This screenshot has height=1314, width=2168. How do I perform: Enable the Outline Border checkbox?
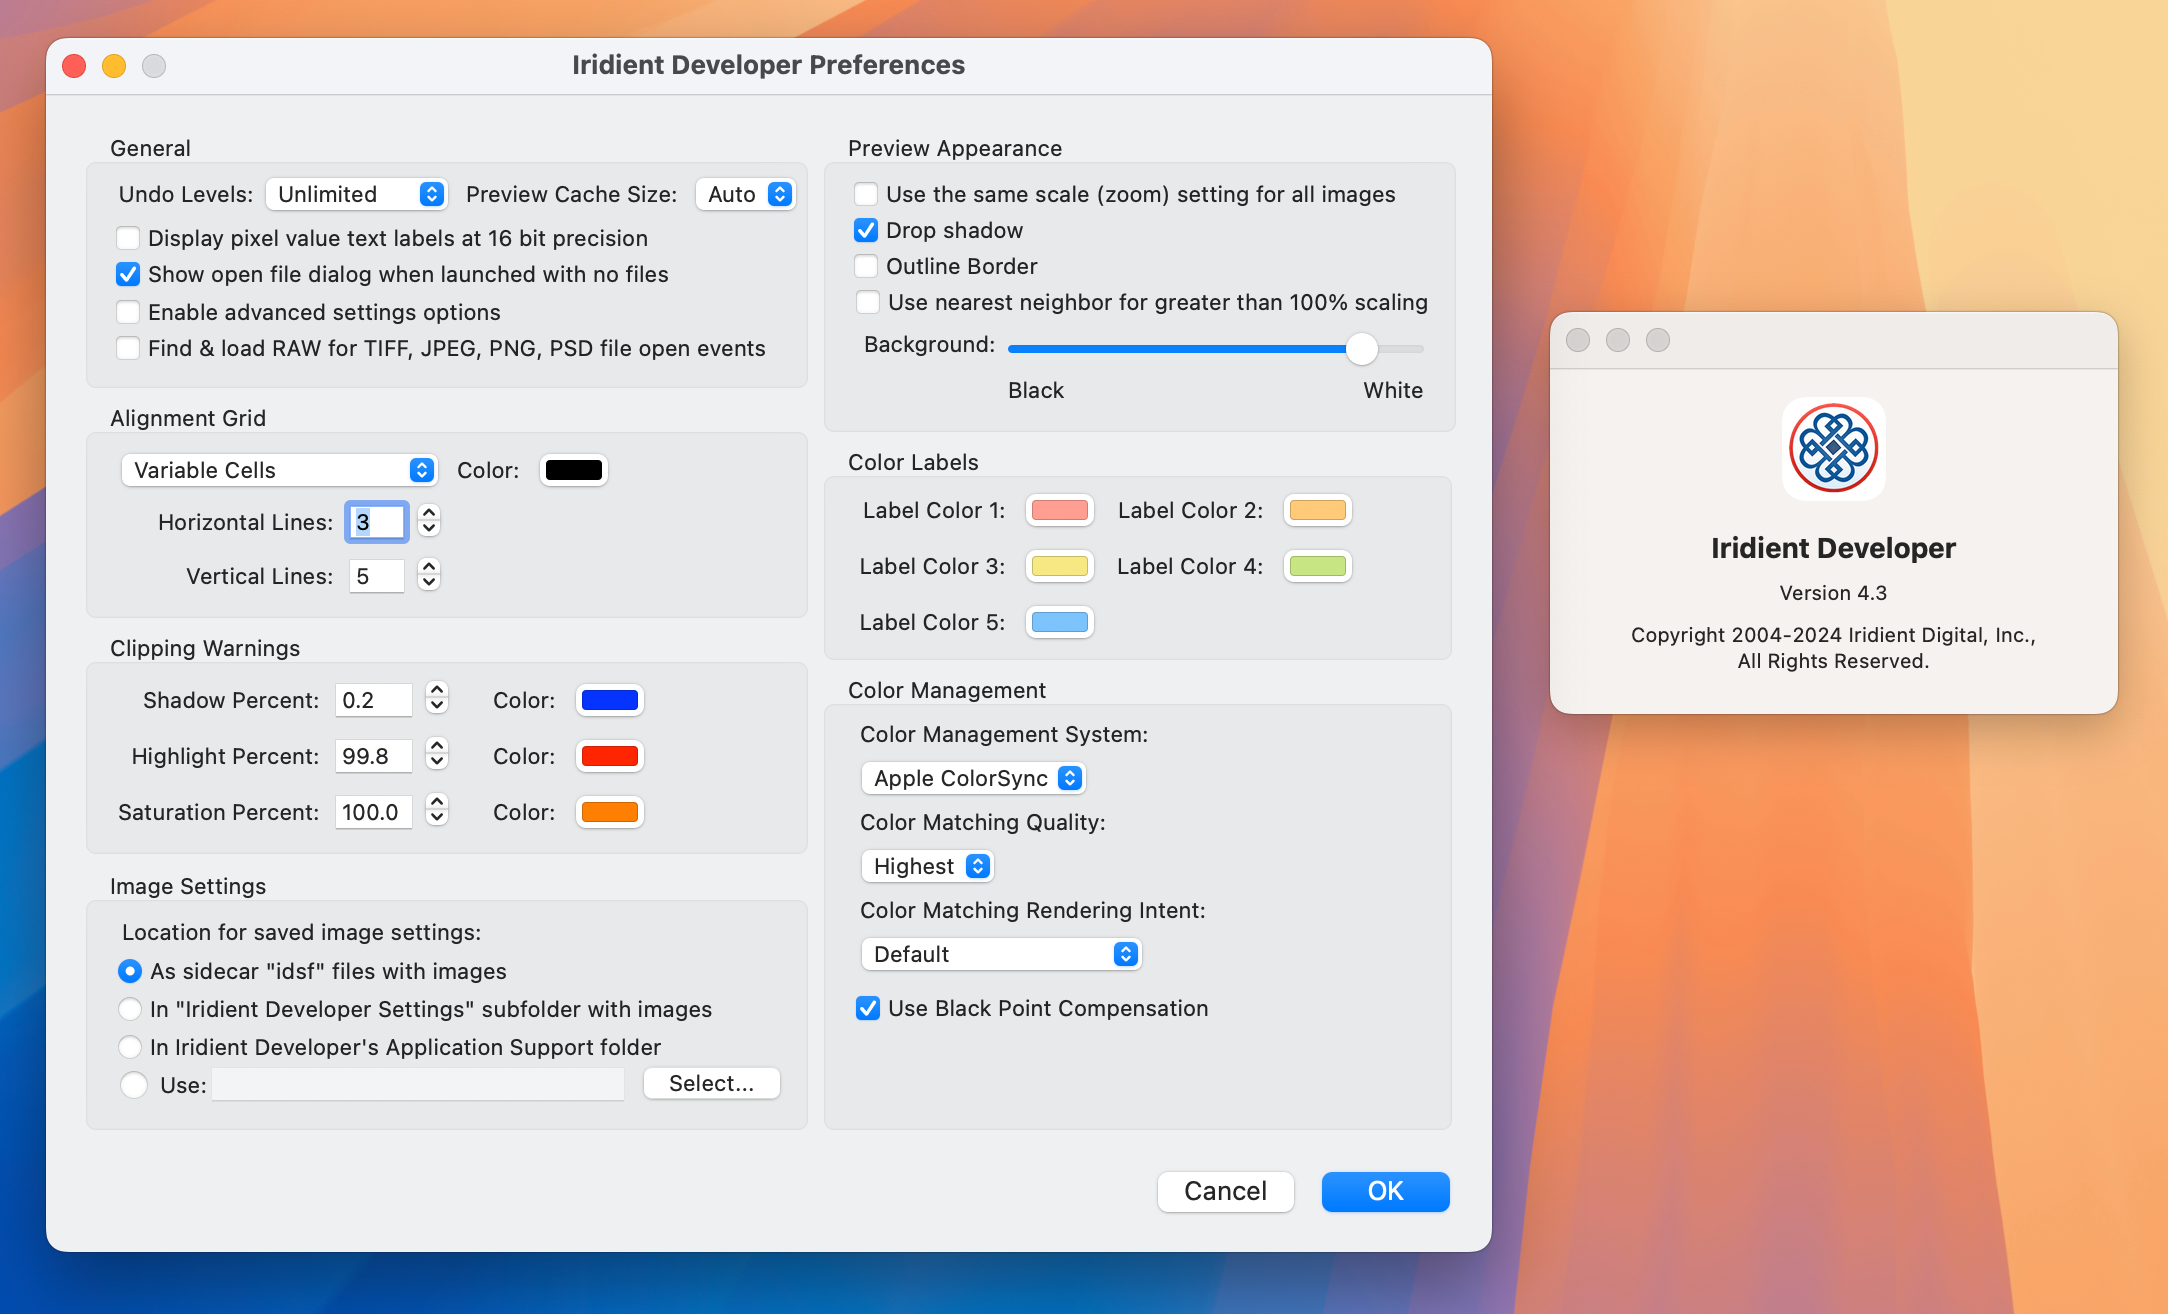(x=866, y=266)
